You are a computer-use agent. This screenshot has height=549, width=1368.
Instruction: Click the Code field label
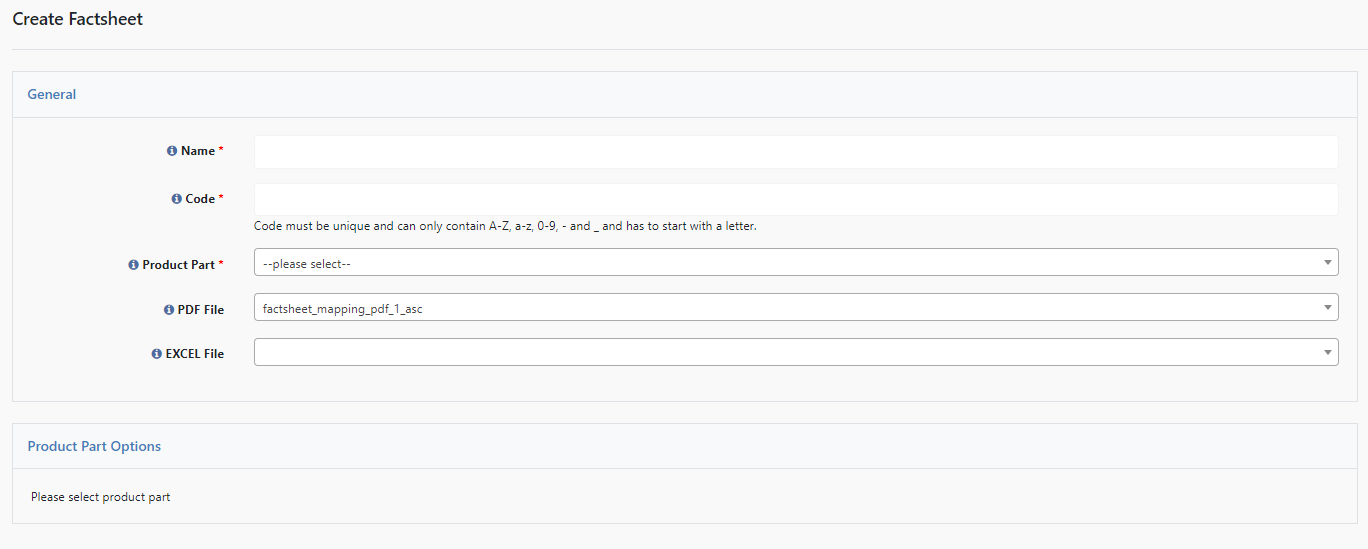200,199
